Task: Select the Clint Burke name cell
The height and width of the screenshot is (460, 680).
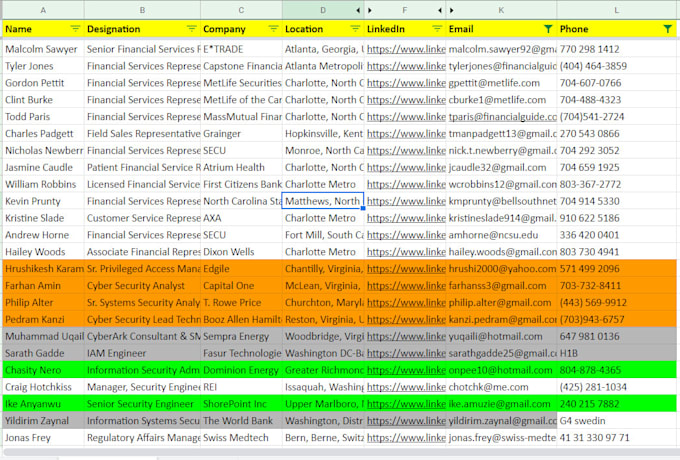Action: (43, 100)
